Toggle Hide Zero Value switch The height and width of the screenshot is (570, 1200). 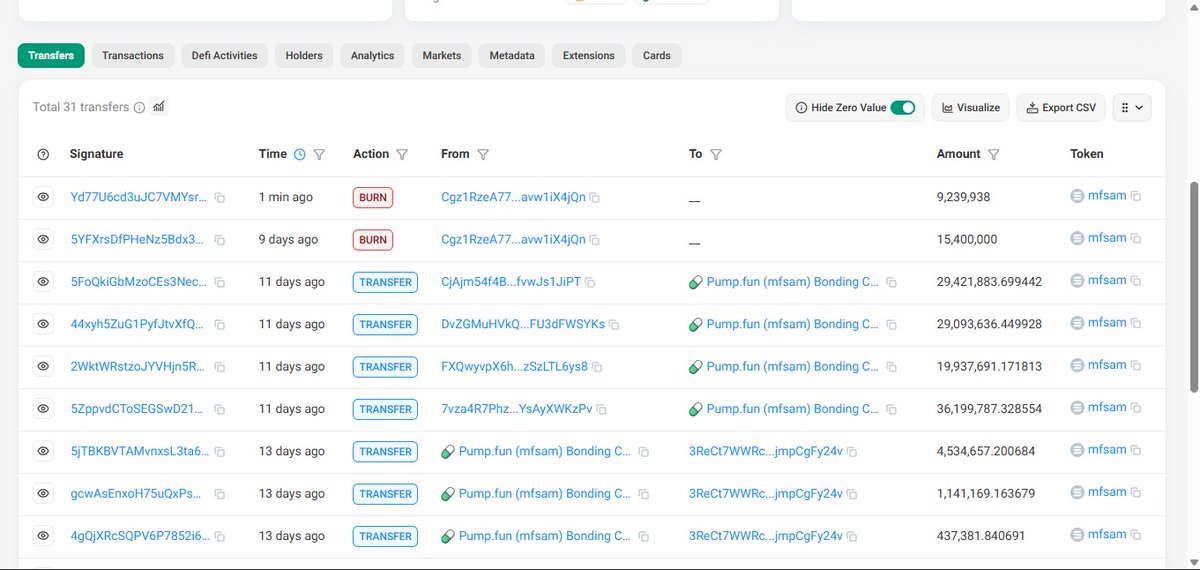[x=903, y=108]
